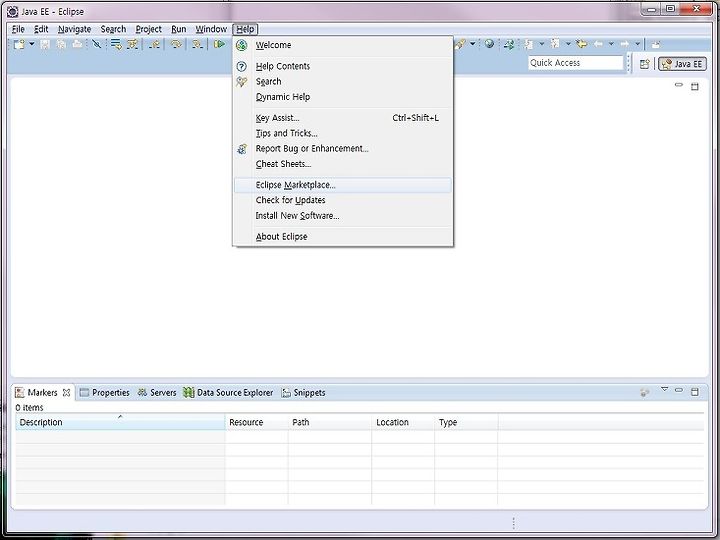
Task: Click the Step Return debug icon
Action: coord(155,44)
